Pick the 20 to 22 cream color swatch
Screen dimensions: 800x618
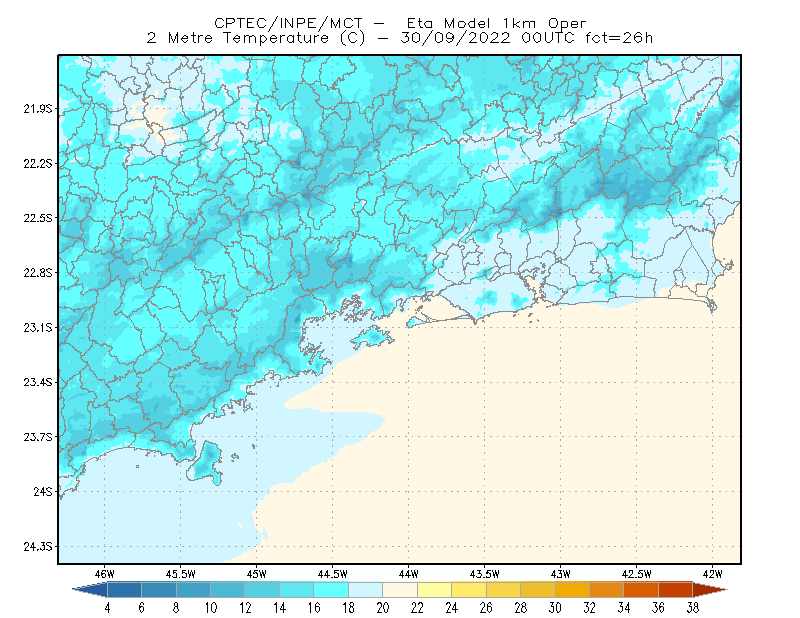tap(400, 590)
